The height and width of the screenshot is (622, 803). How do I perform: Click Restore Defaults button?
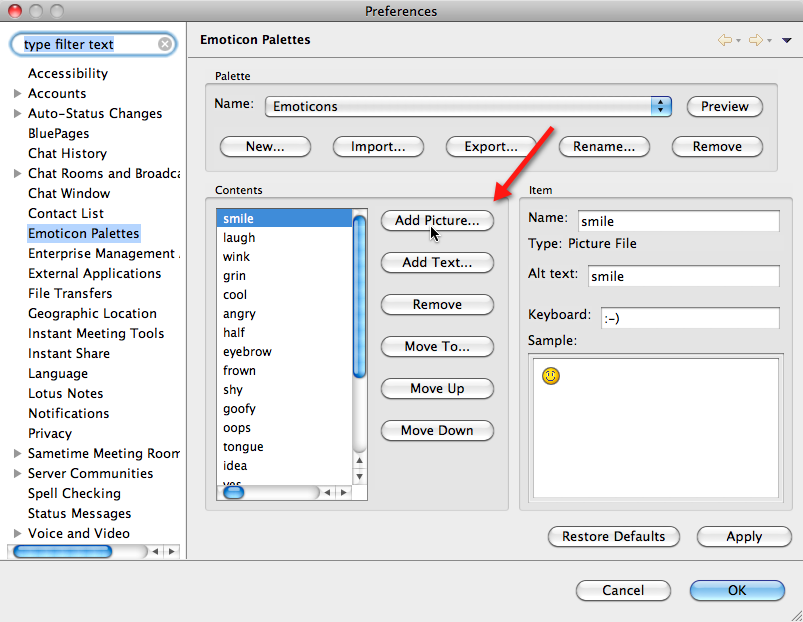(614, 537)
